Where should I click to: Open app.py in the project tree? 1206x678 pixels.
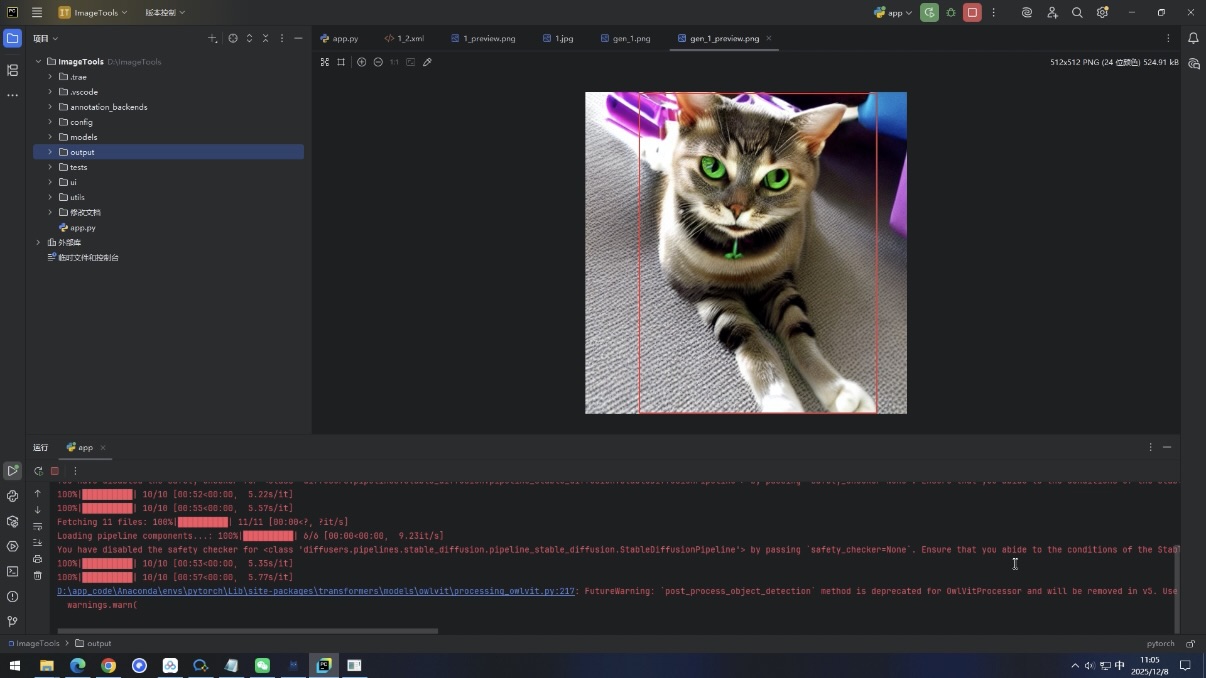pos(83,227)
